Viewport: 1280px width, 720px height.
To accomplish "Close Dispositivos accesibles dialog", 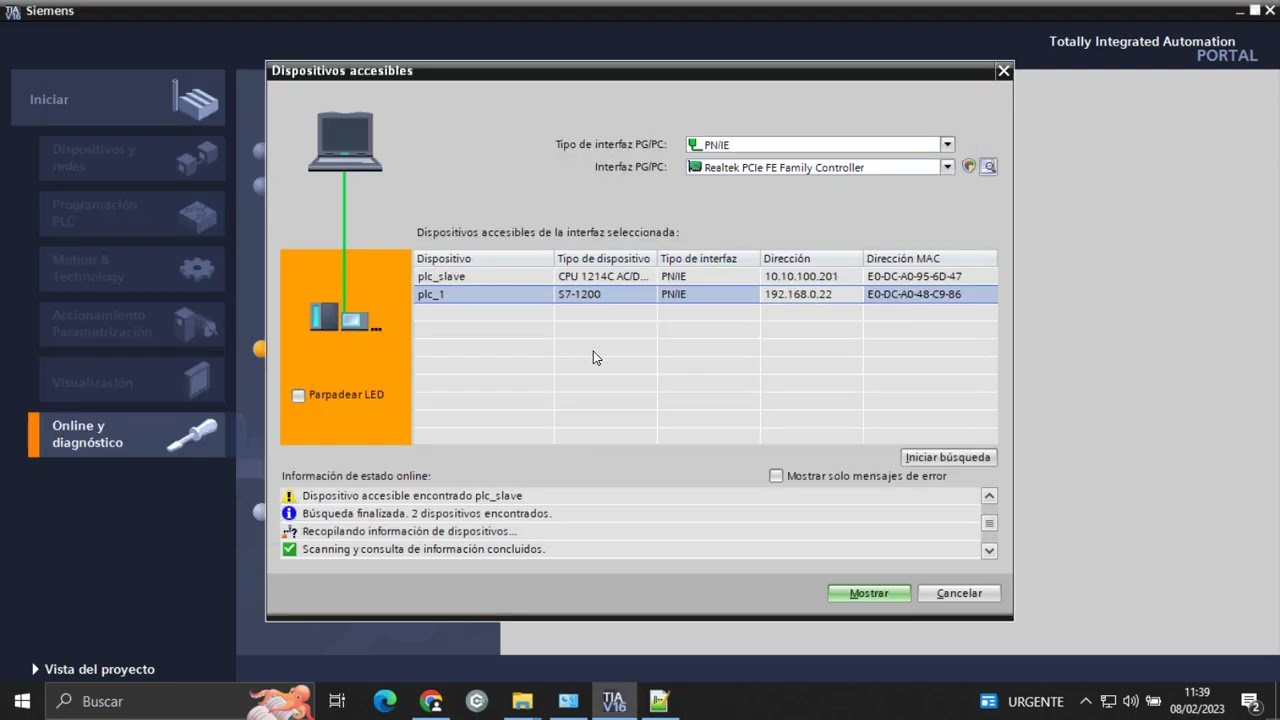I will pos(1004,71).
